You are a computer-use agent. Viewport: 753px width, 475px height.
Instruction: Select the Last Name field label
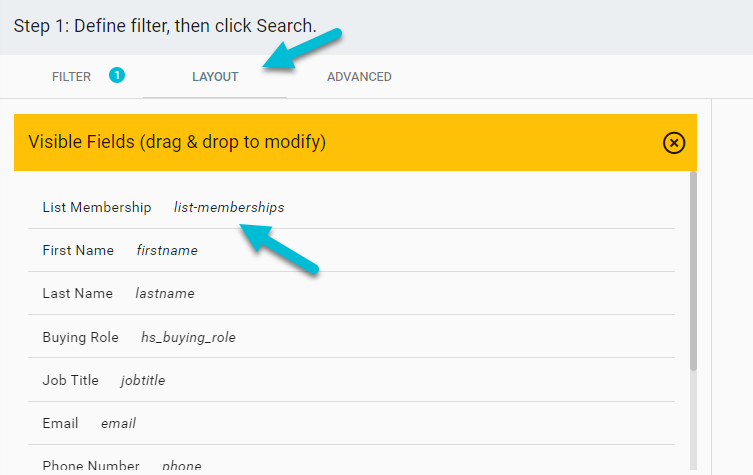coord(78,293)
